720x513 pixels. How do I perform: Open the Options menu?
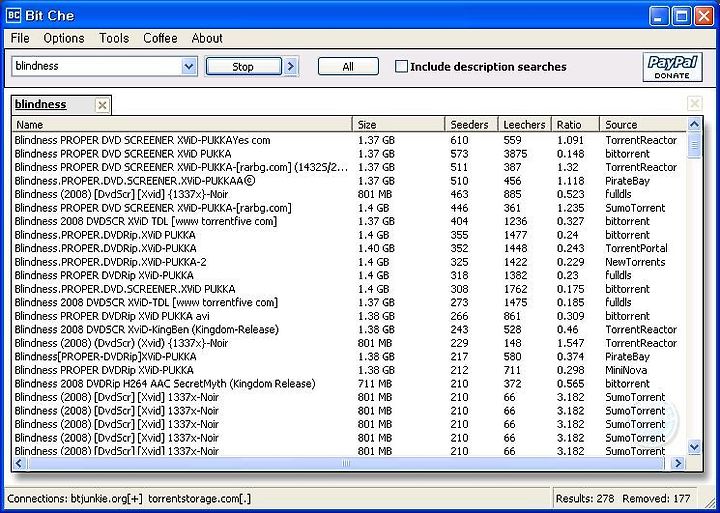(64, 38)
